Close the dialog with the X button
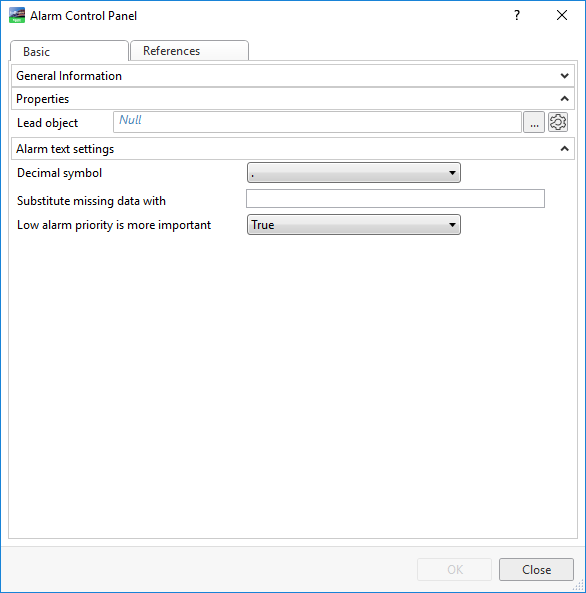This screenshot has height=593, width=586. click(x=562, y=16)
